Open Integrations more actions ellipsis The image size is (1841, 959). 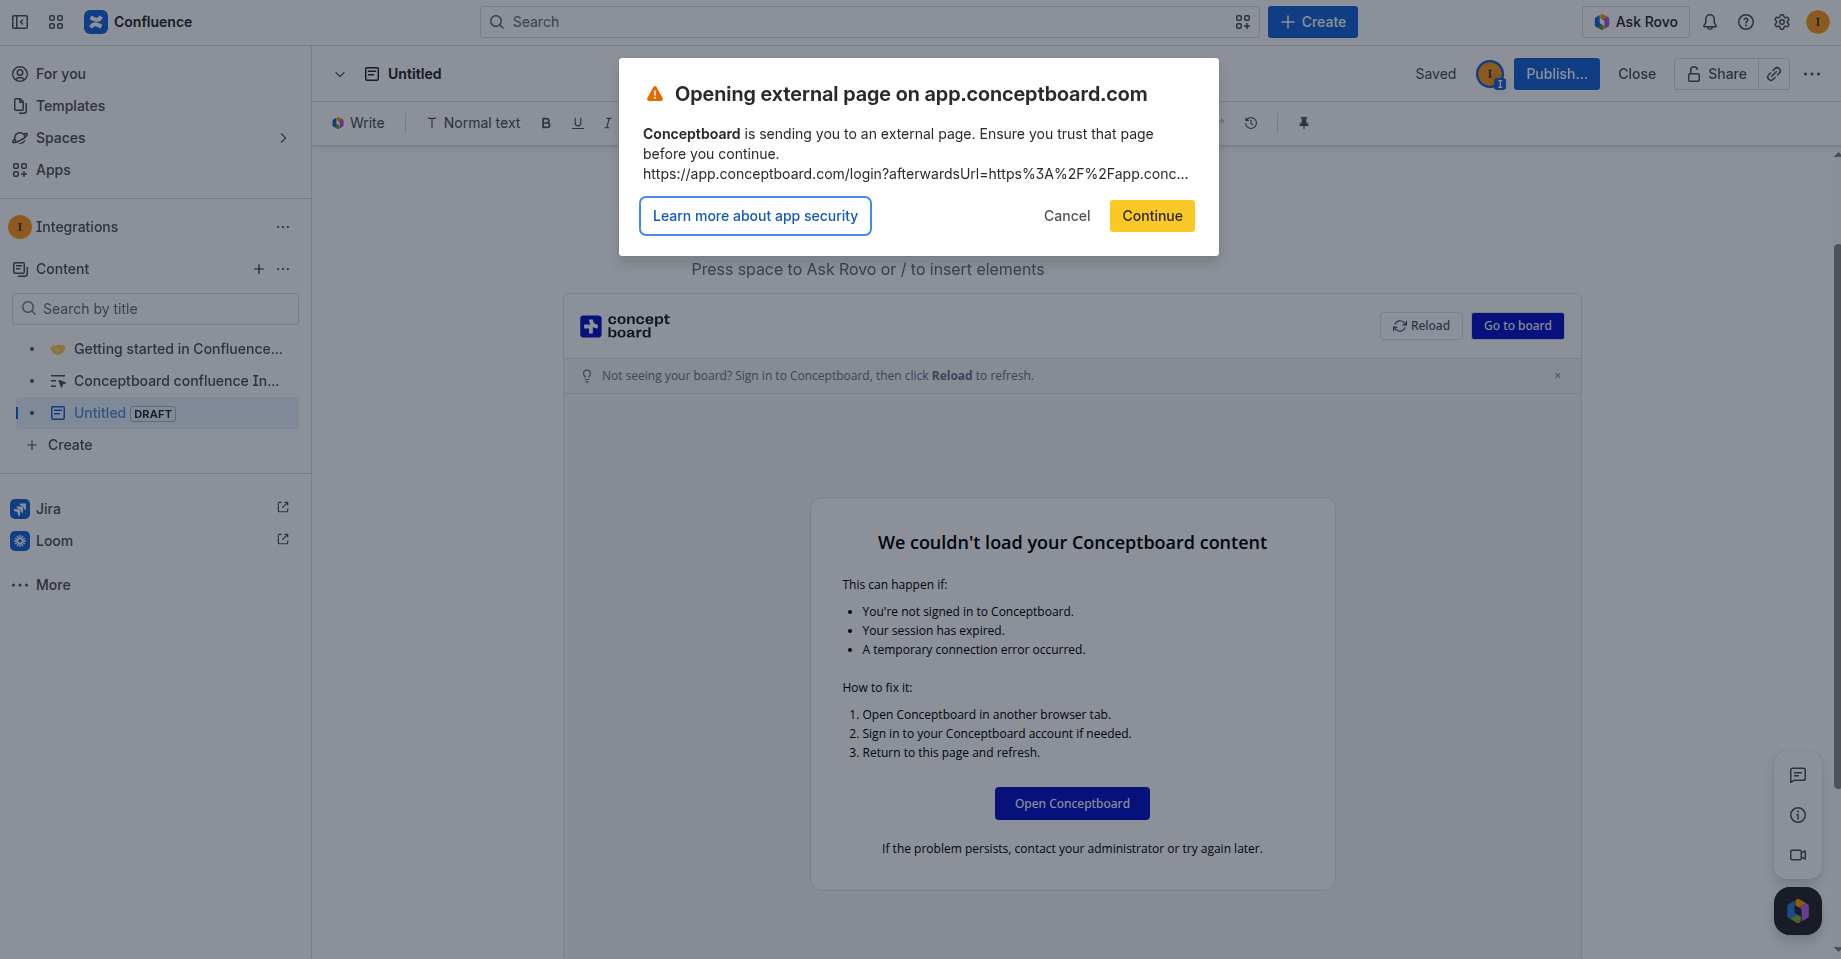point(283,227)
